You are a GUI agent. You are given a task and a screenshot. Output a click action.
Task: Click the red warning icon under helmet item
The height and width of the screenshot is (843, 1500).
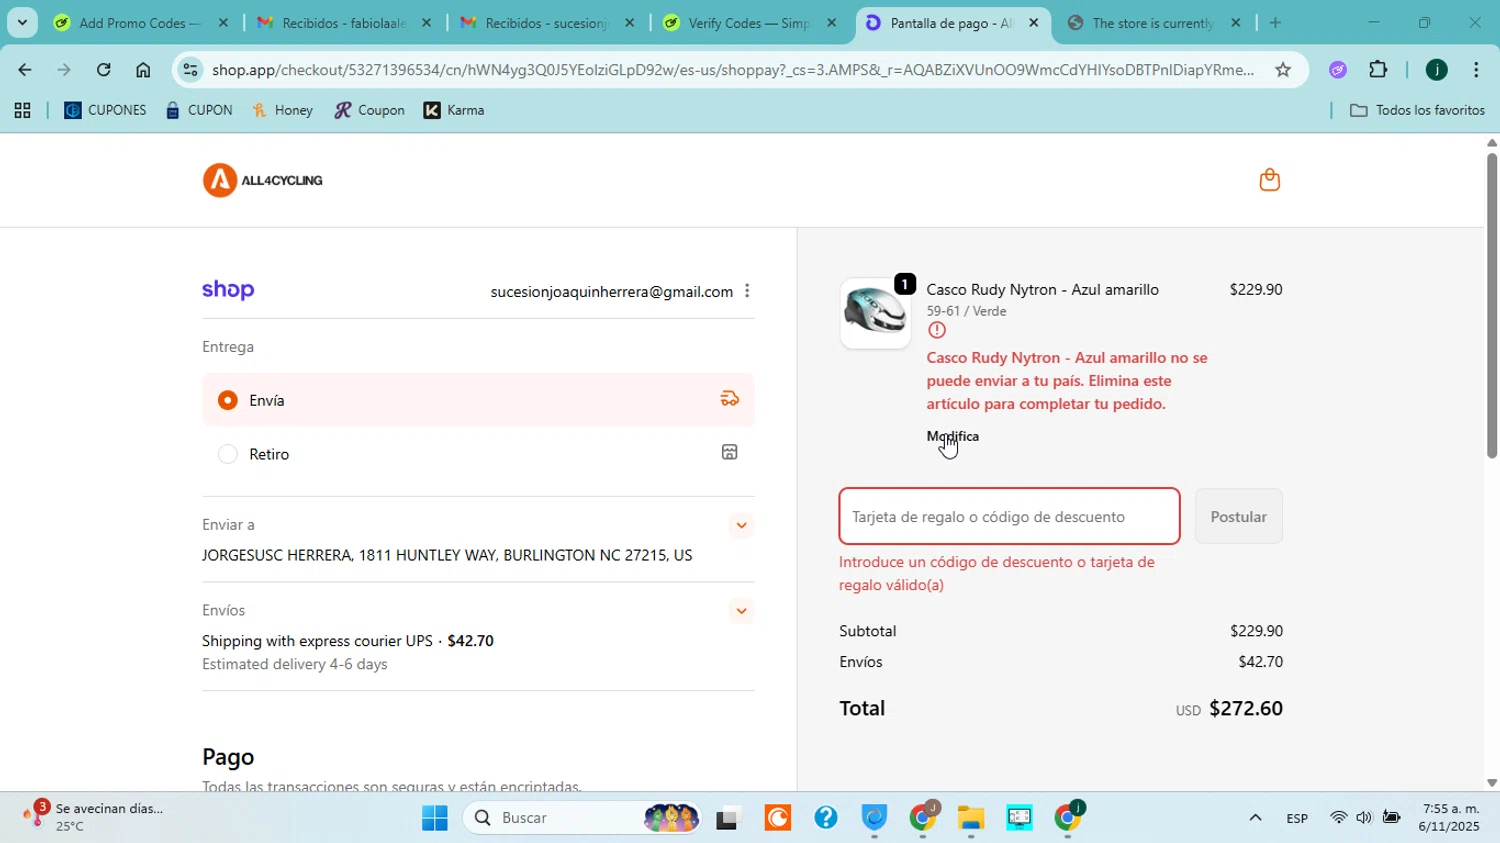point(937,331)
